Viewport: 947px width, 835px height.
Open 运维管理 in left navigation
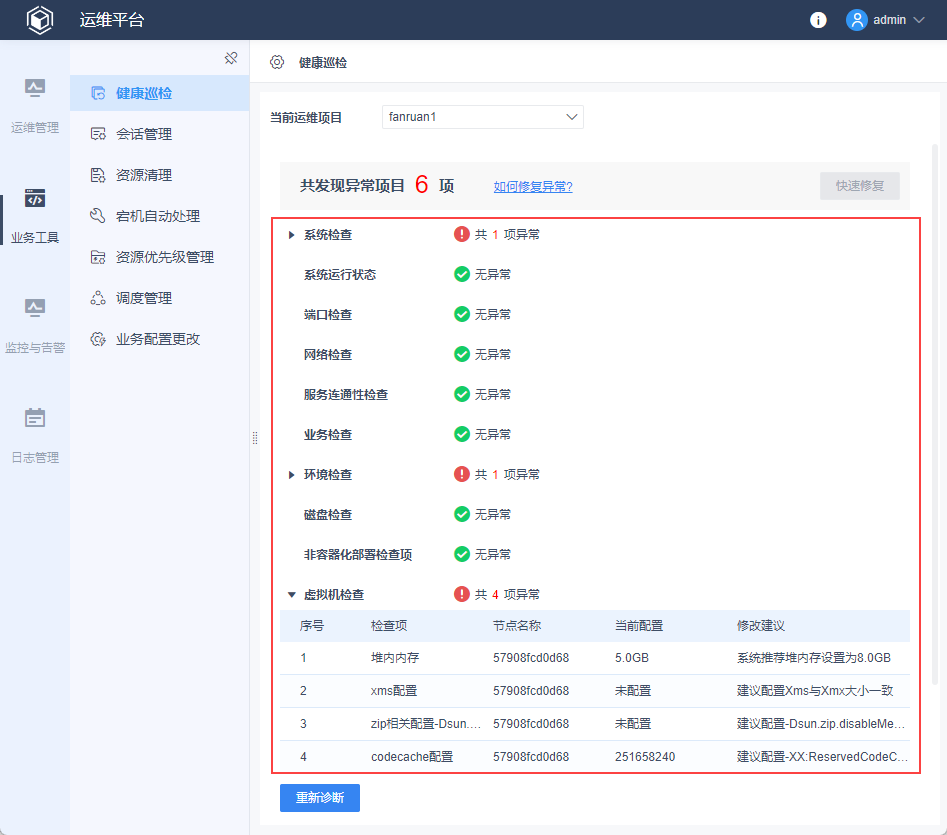pyautogui.click(x=35, y=105)
